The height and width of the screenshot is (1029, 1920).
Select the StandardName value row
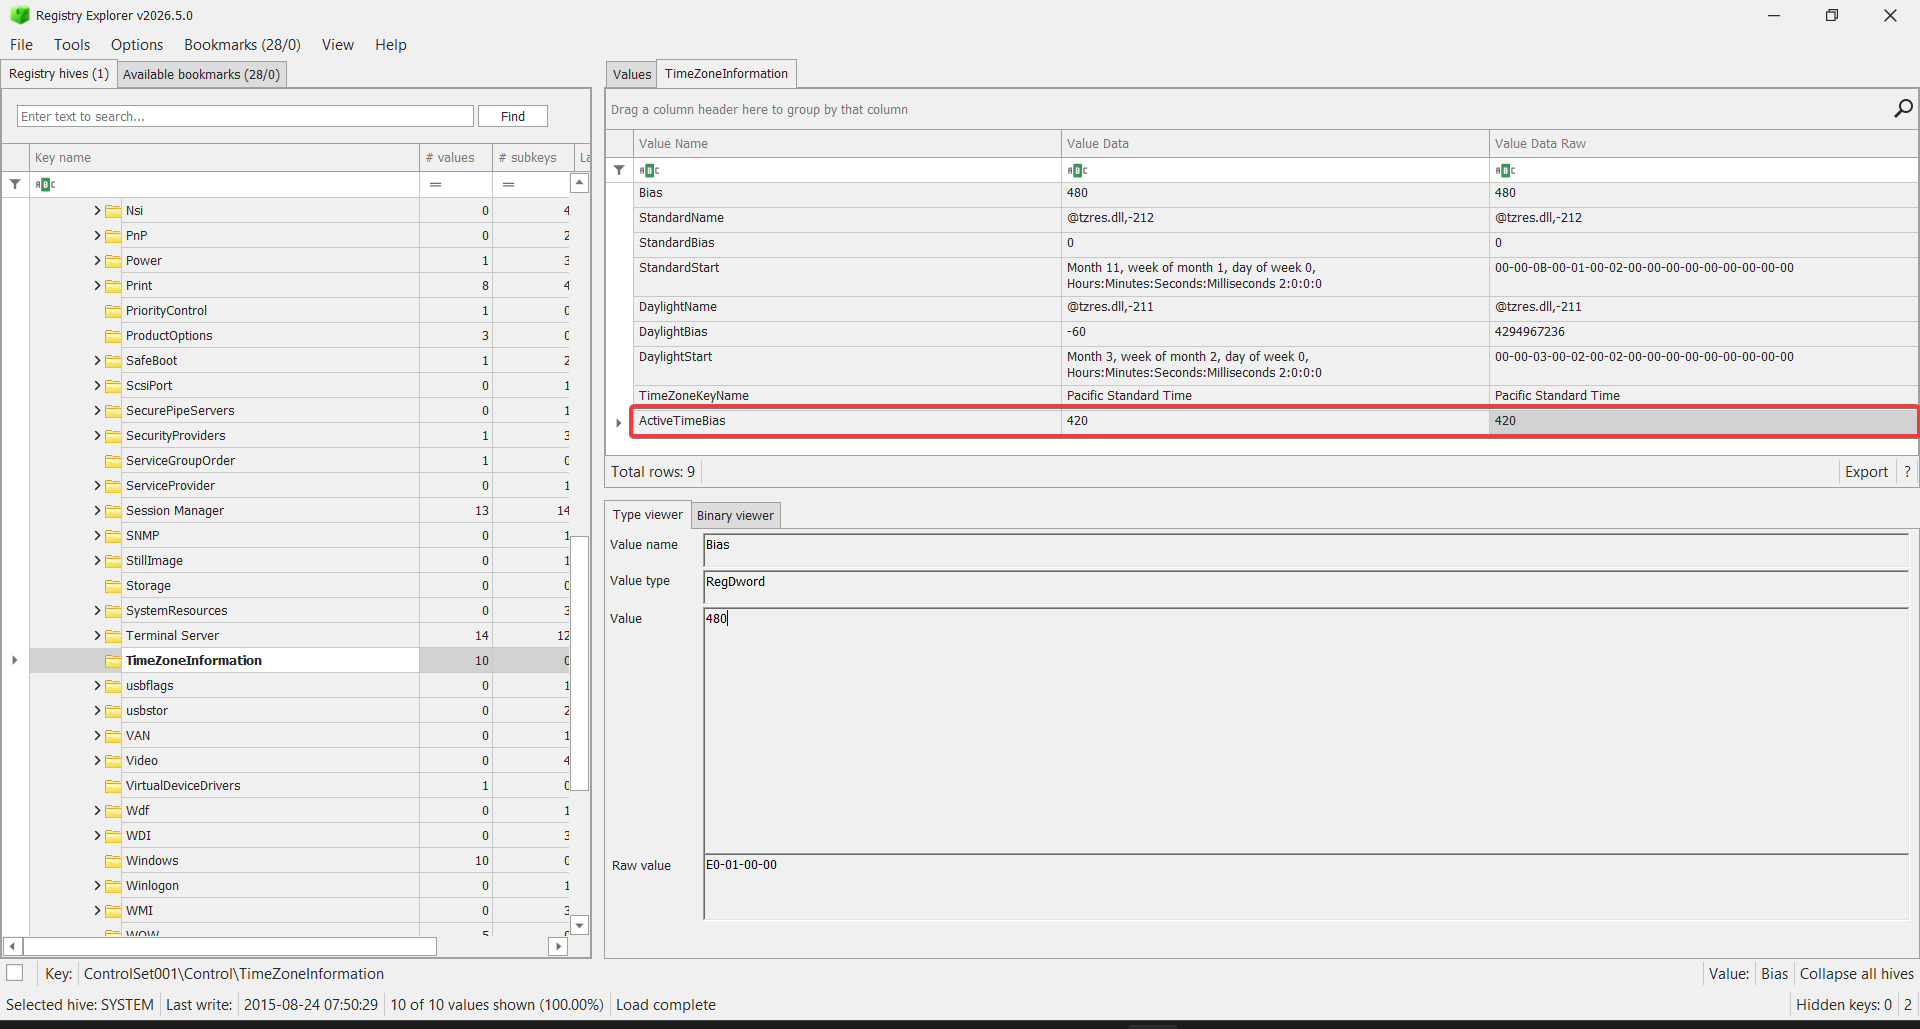[x=1275, y=218]
